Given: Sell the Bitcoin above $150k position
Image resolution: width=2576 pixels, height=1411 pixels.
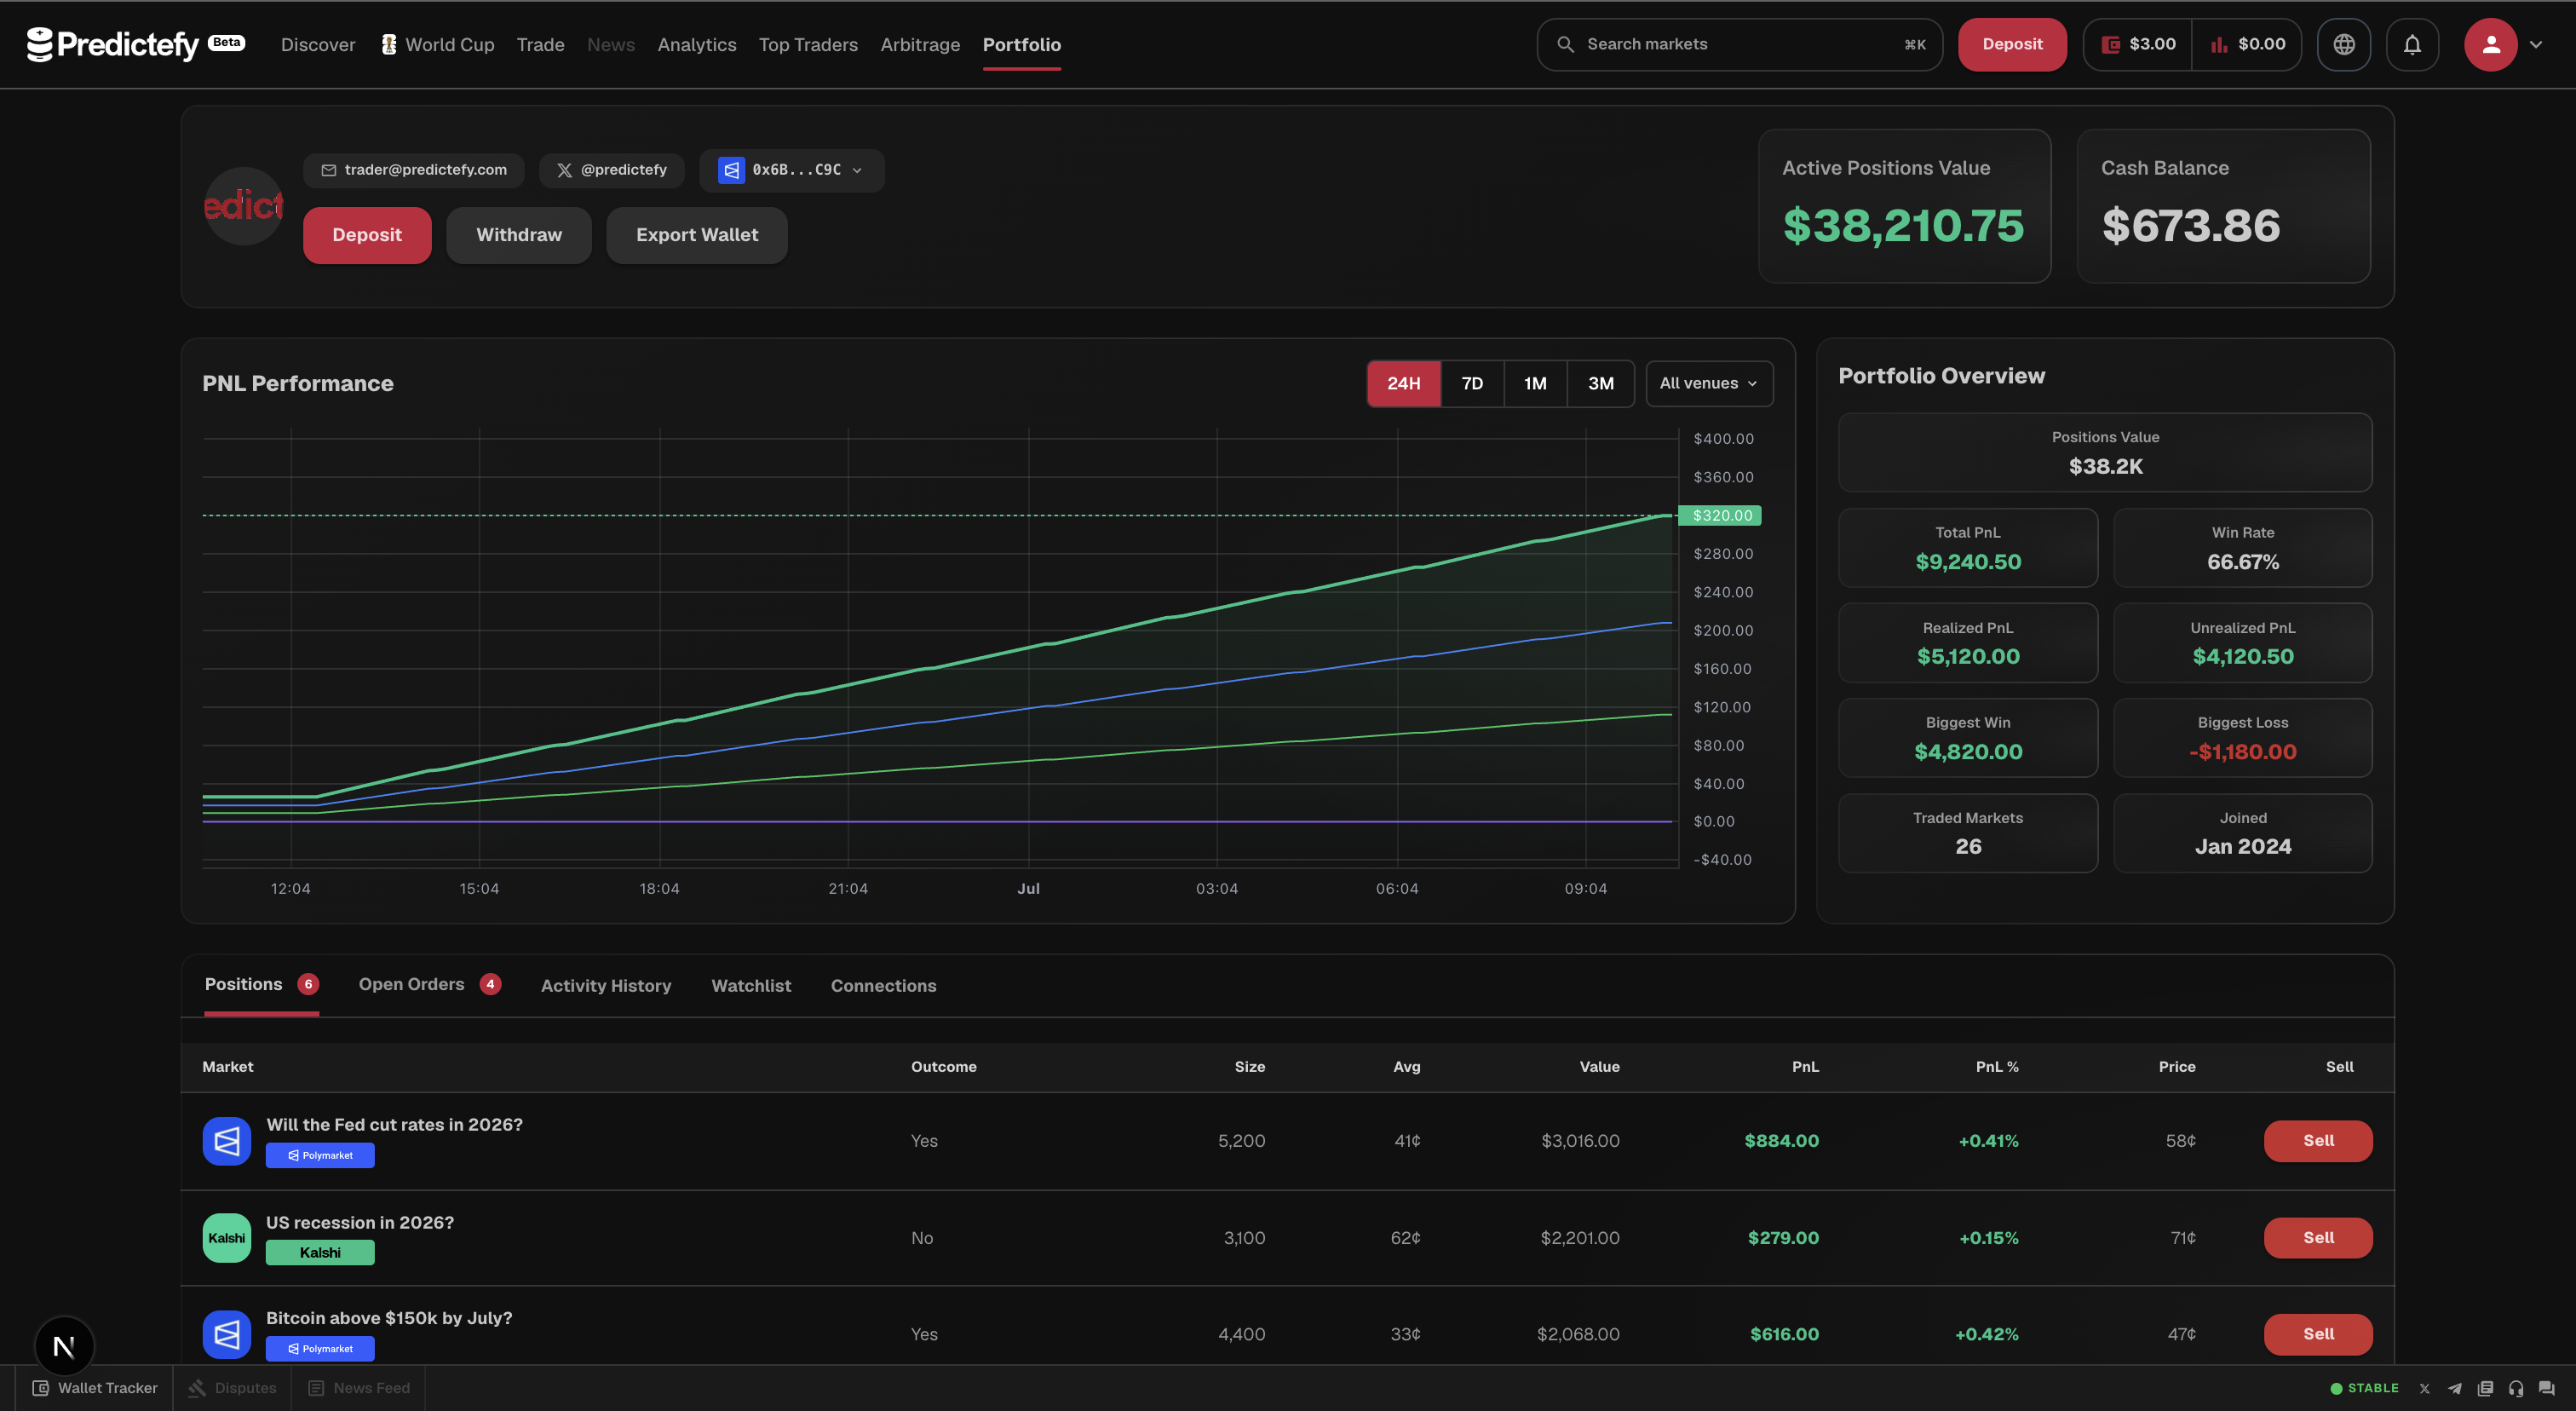Looking at the screenshot, I should [2318, 1334].
